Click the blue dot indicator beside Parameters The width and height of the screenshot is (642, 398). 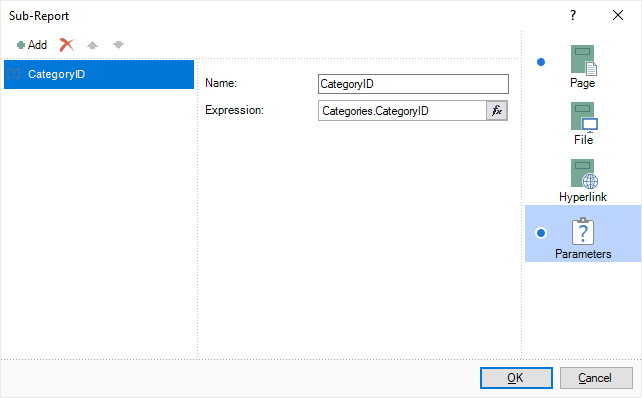(x=541, y=233)
